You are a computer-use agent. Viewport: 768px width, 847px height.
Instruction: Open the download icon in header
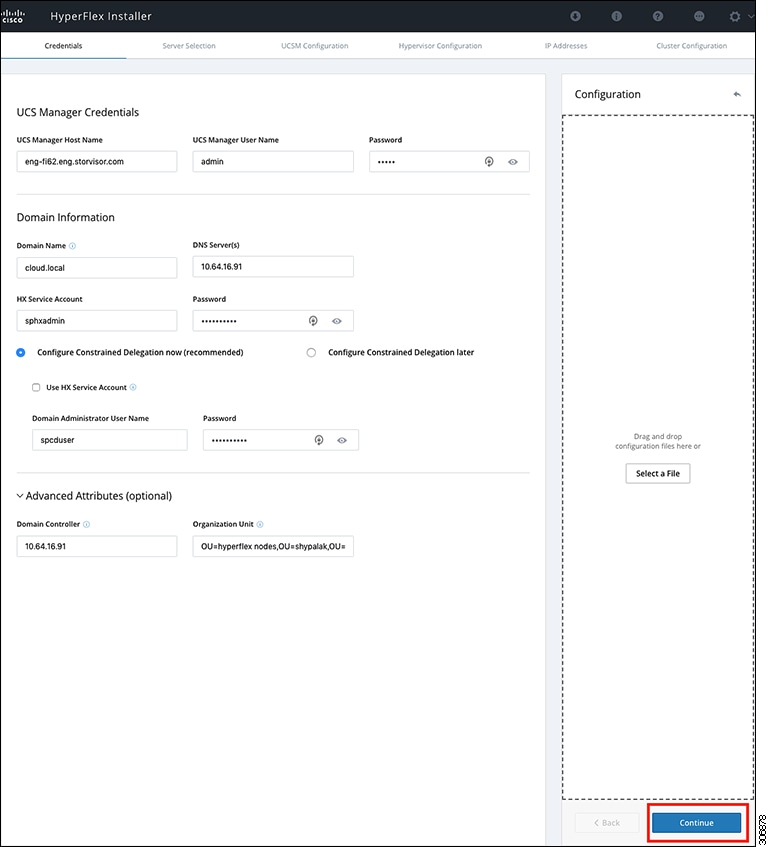[x=575, y=16]
